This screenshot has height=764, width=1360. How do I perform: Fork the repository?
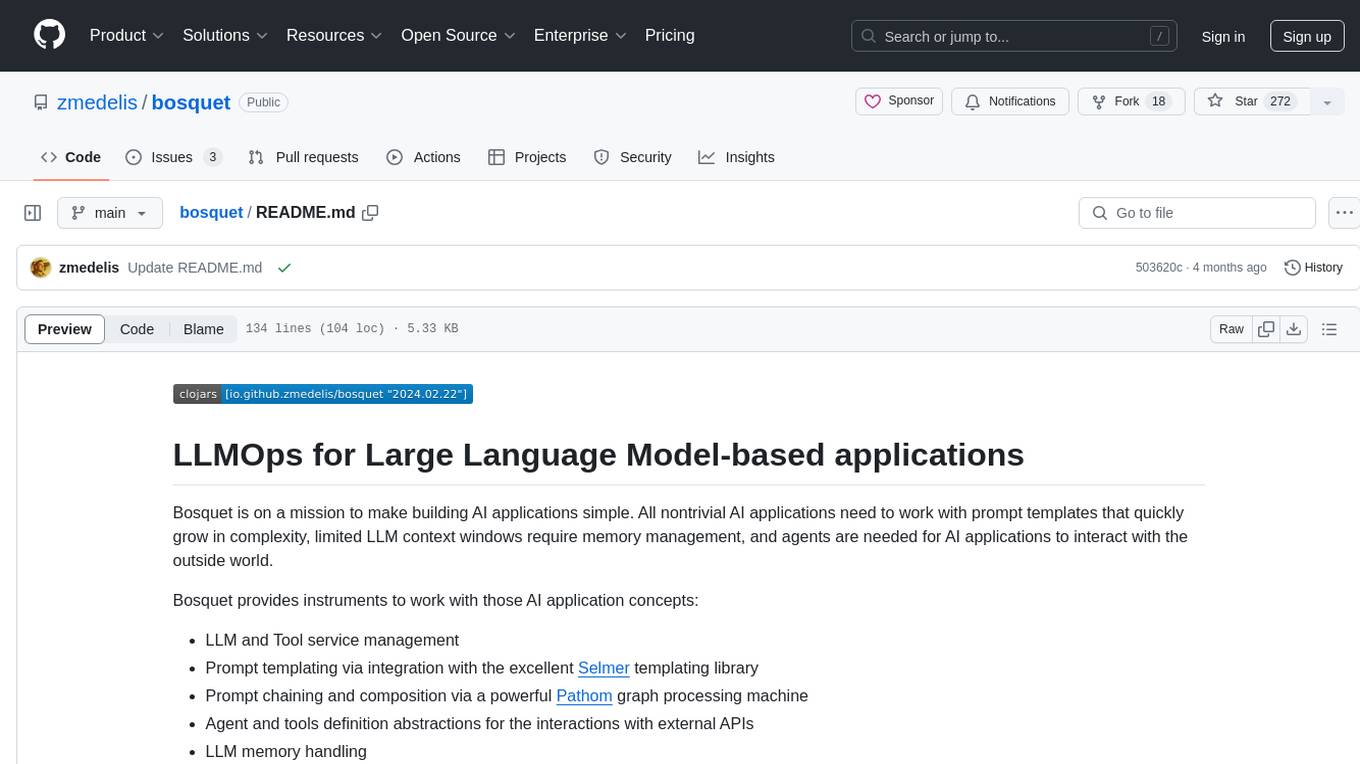tap(1131, 101)
